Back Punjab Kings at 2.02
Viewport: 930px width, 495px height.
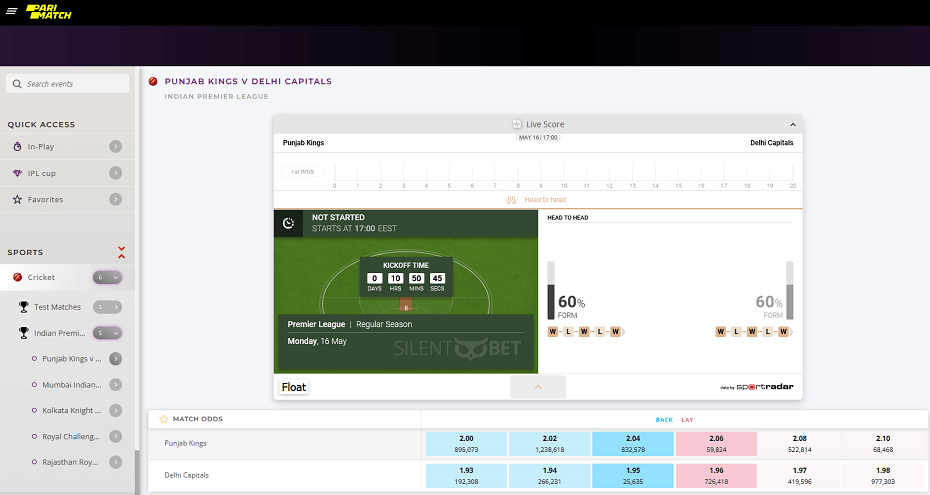pos(549,443)
